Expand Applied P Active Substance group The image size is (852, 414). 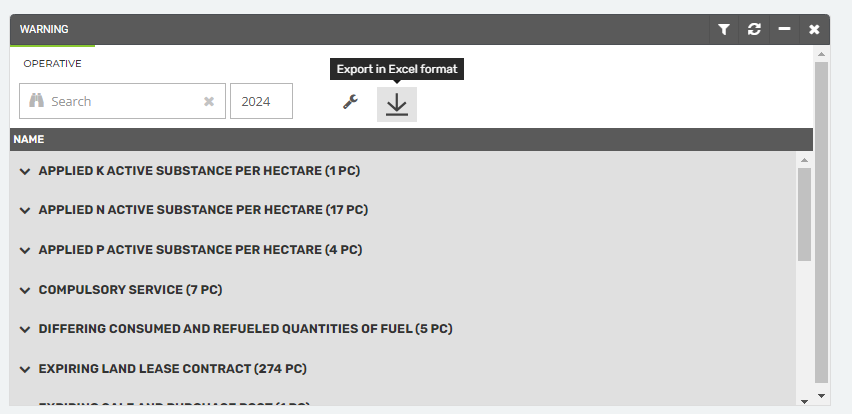pyautogui.click(x=26, y=250)
